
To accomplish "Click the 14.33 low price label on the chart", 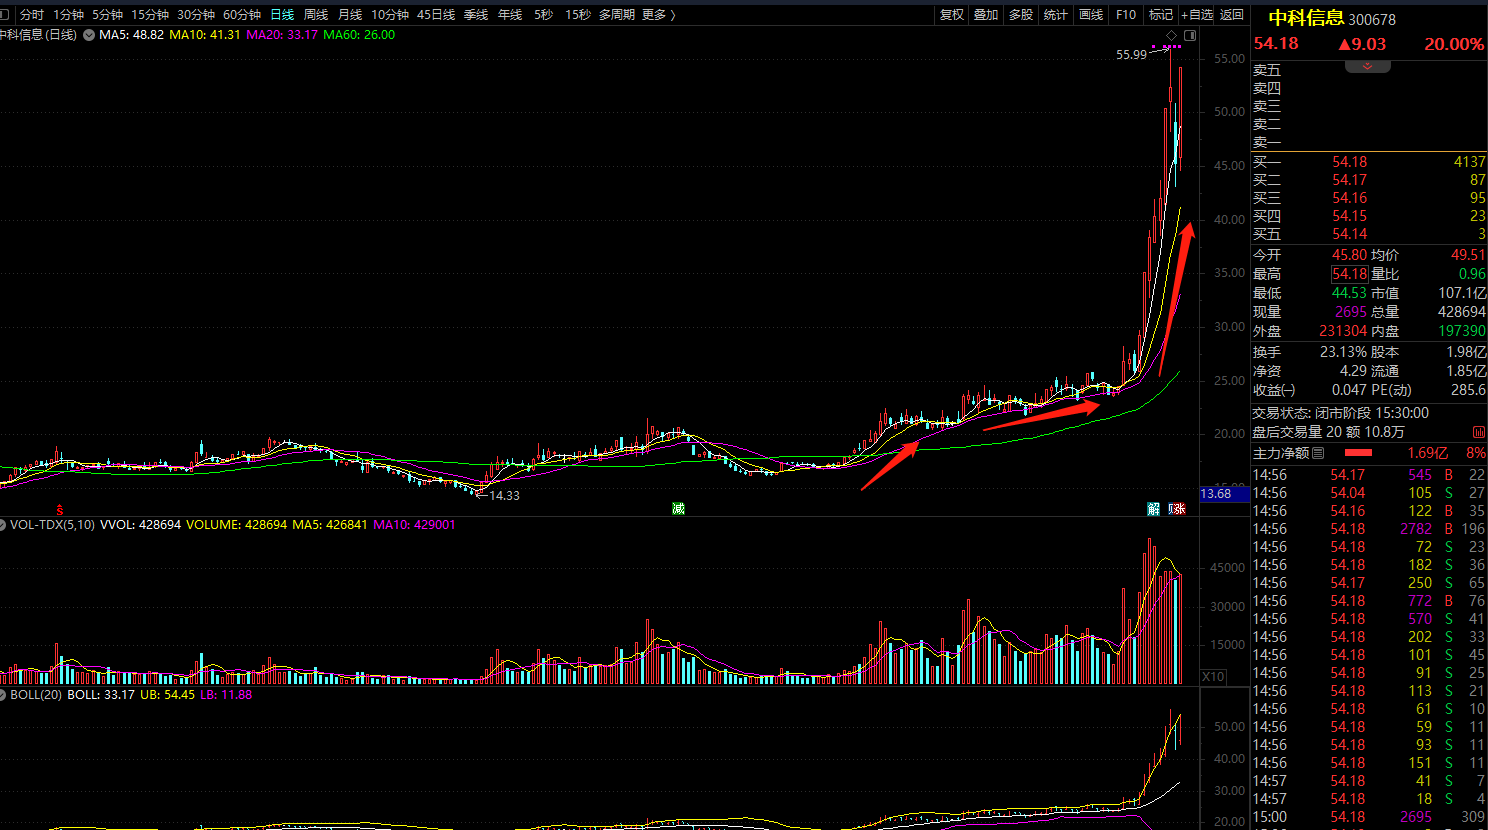I will [504, 495].
